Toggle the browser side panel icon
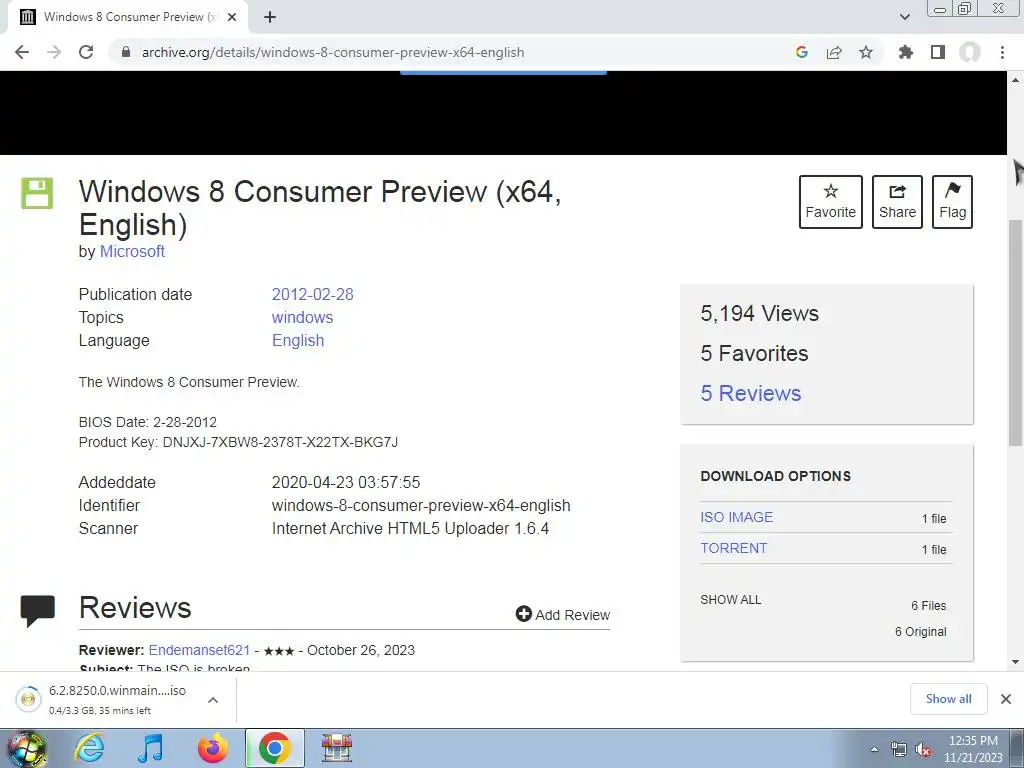The height and width of the screenshot is (768, 1024). (938, 52)
